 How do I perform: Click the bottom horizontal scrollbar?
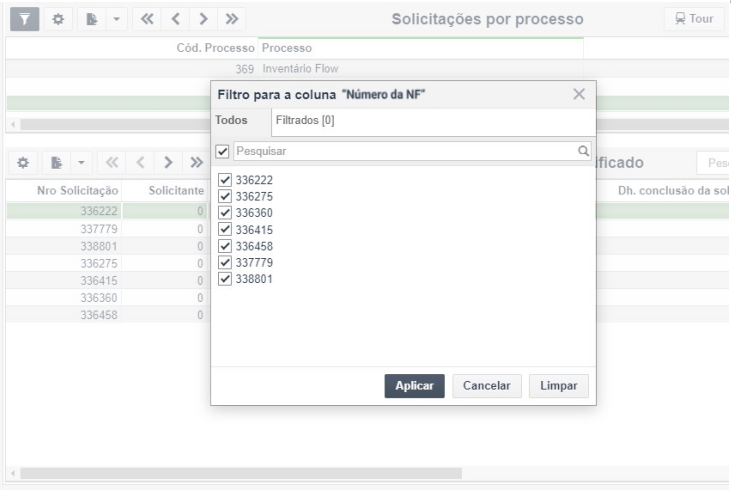point(241,474)
